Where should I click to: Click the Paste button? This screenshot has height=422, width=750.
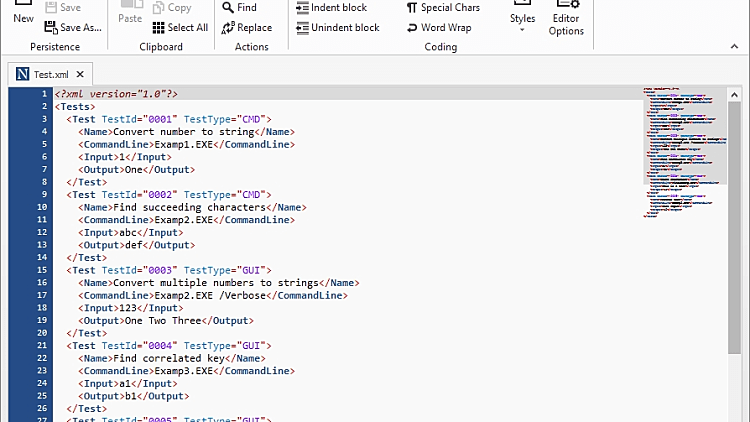[130, 14]
